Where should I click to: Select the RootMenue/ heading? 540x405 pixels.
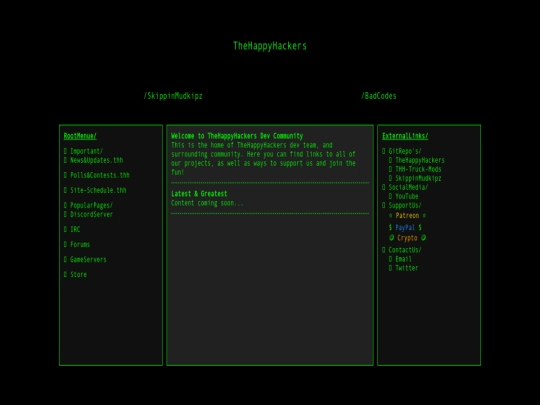pos(80,136)
